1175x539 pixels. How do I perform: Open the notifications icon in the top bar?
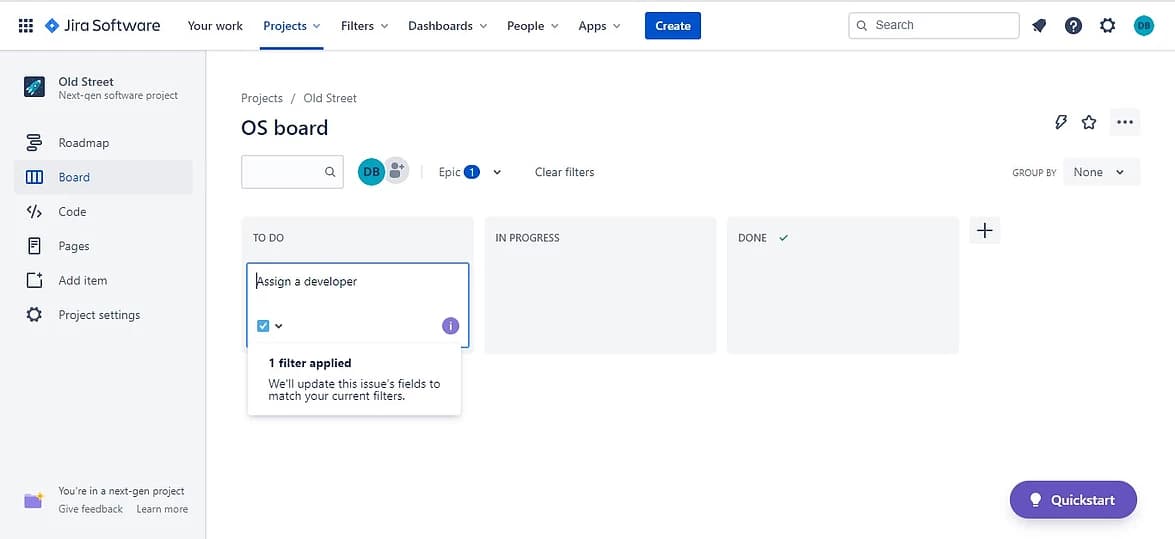(x=1039, y=26)
